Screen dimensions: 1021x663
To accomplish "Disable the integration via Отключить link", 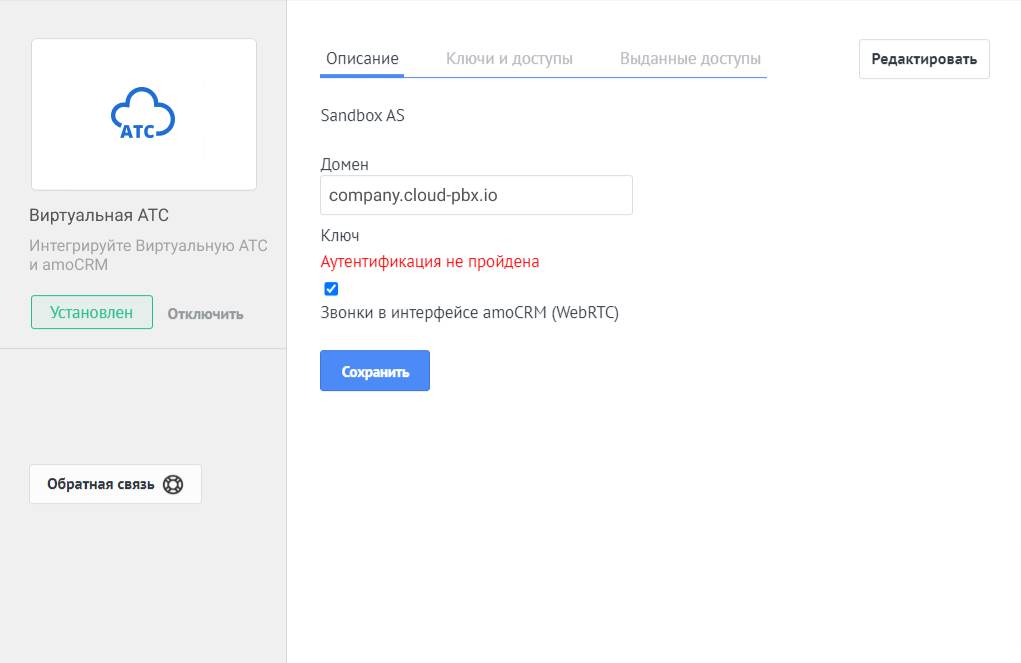I will point(205,314).
